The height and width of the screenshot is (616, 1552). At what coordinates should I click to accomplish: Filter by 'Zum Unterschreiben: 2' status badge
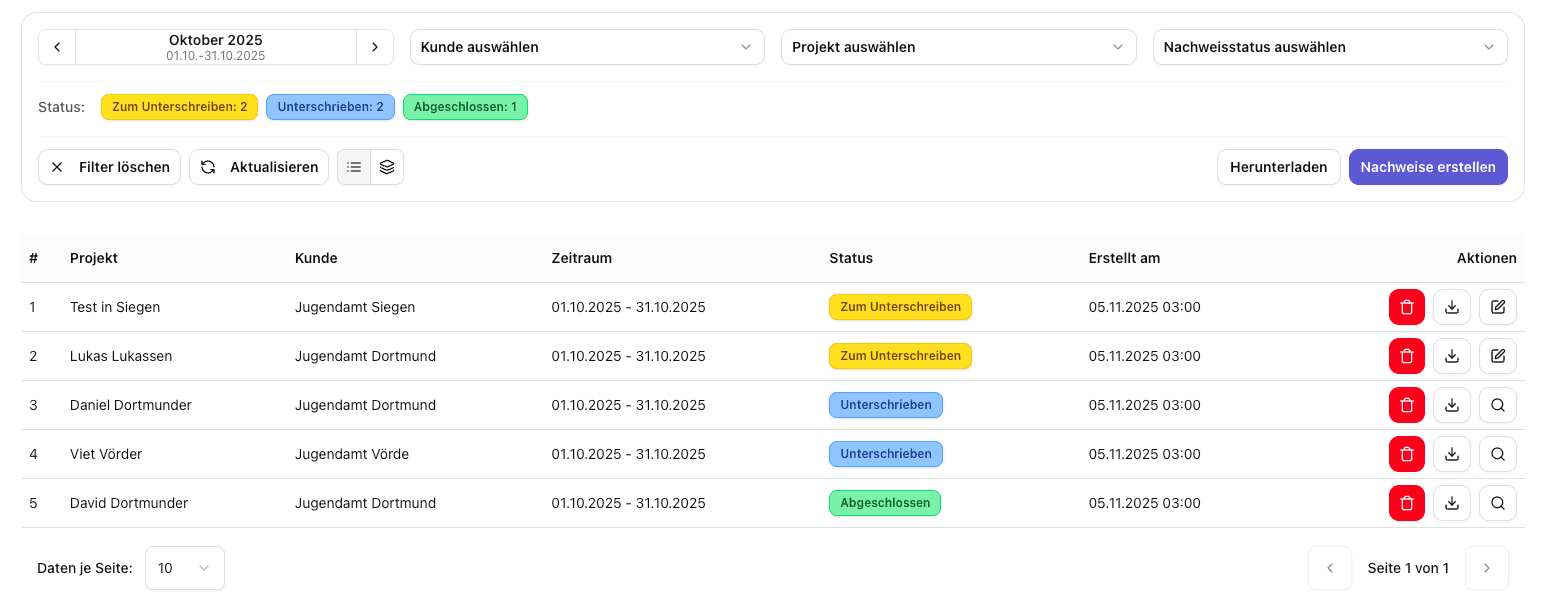(x=179, y=107)
